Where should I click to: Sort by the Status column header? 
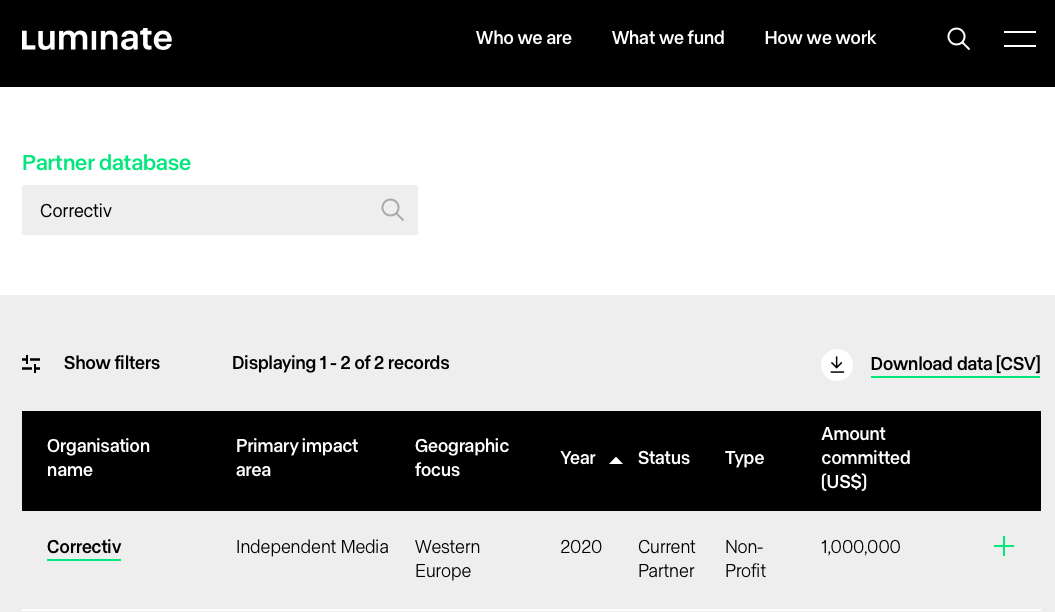(x=663, y=458)
